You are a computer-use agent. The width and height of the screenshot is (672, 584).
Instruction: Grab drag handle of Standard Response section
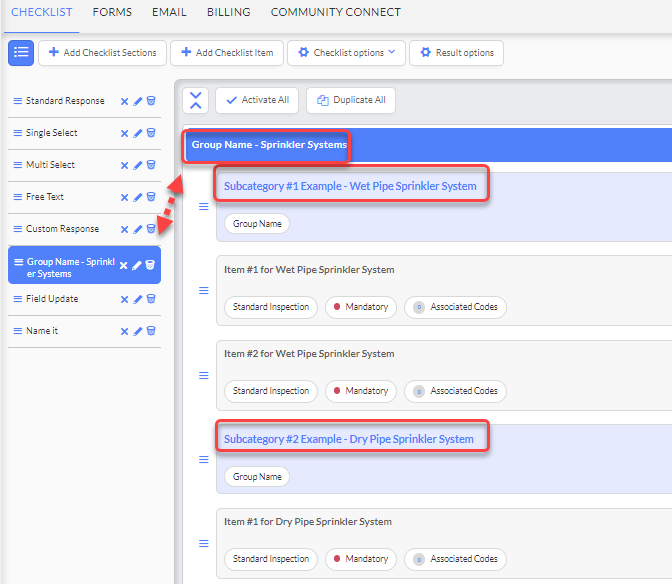click(18, 101)
